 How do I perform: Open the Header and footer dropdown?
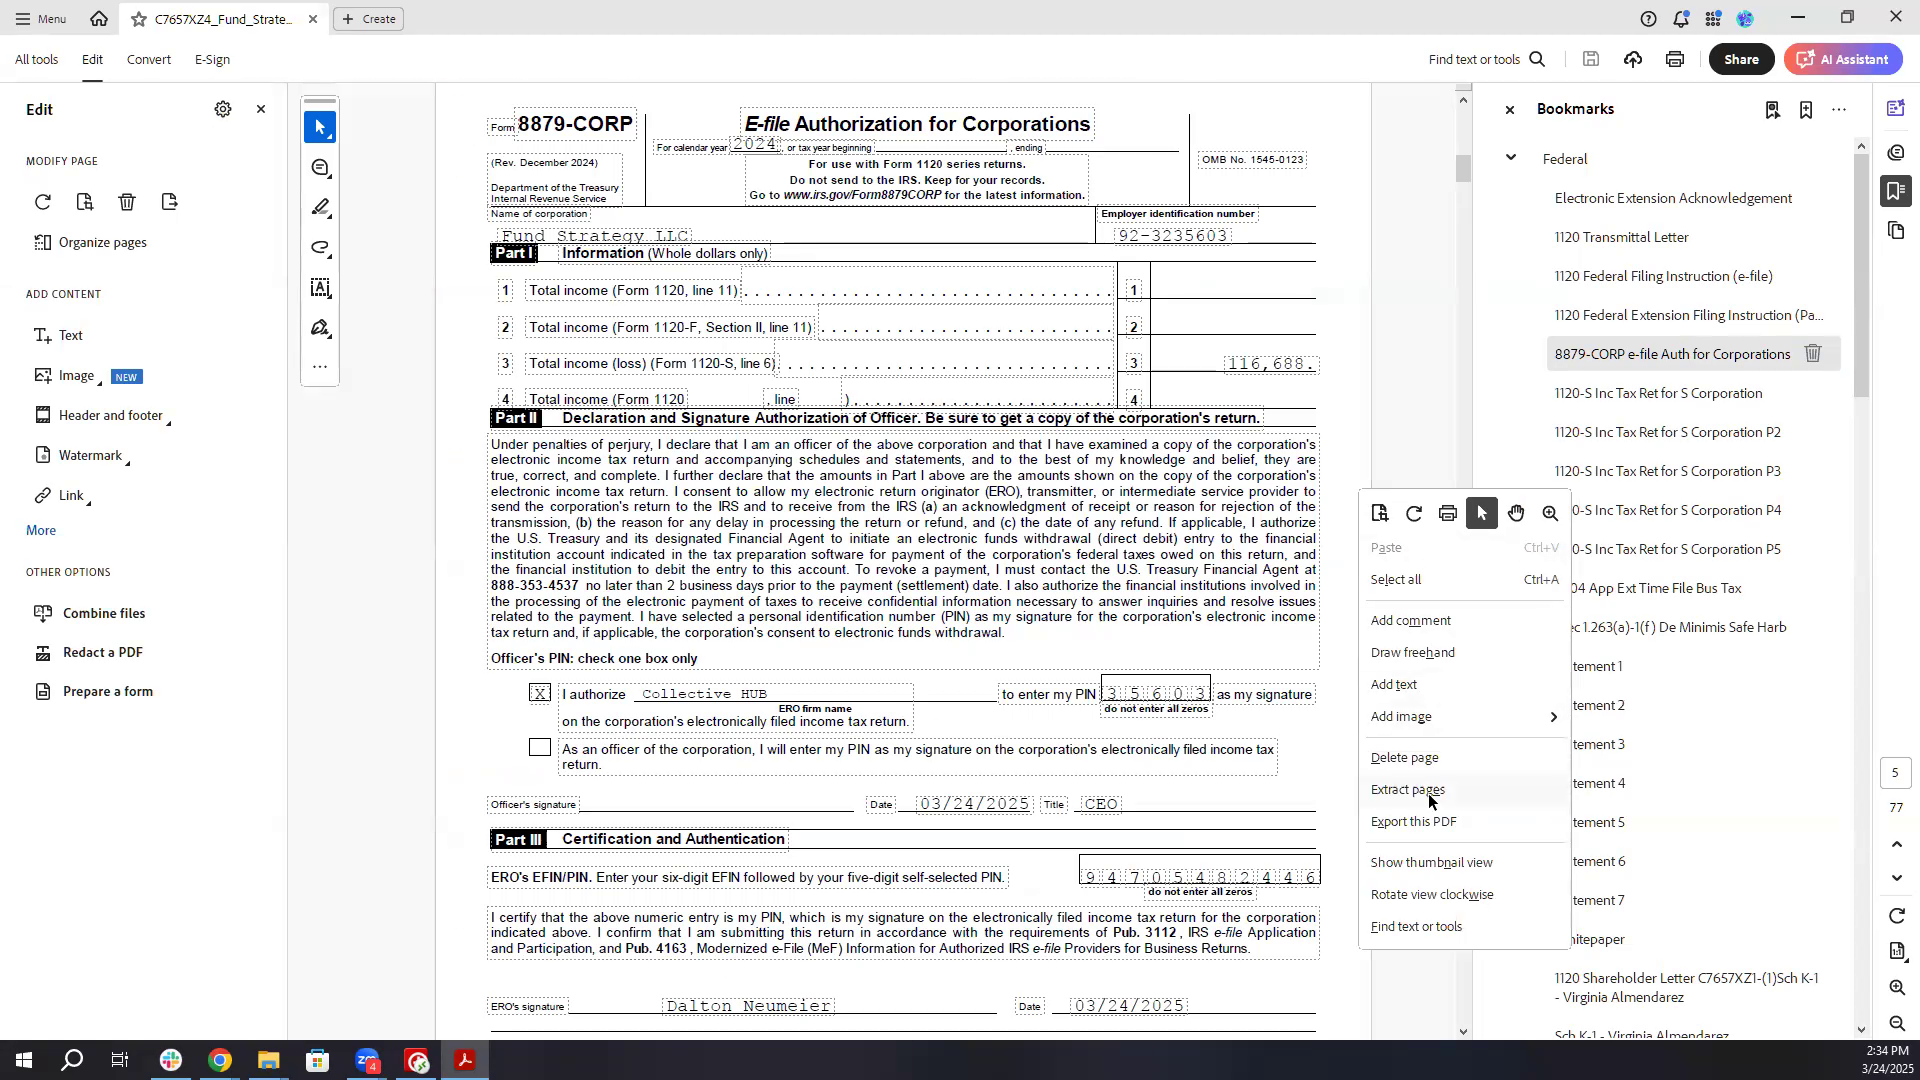click(x=110, y=416)
